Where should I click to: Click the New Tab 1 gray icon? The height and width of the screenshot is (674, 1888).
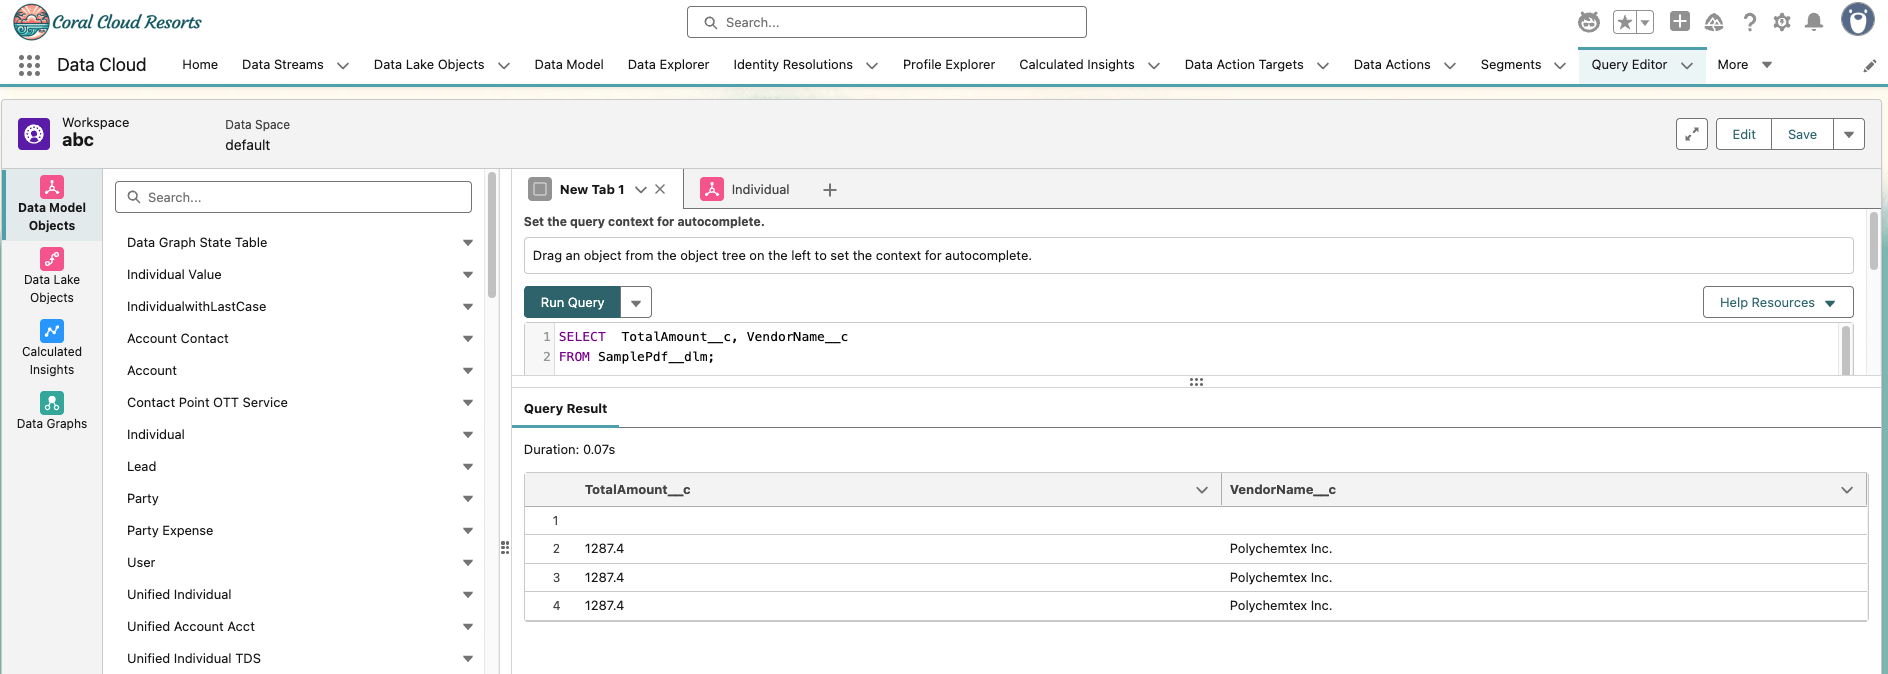(x=540, y=189)
